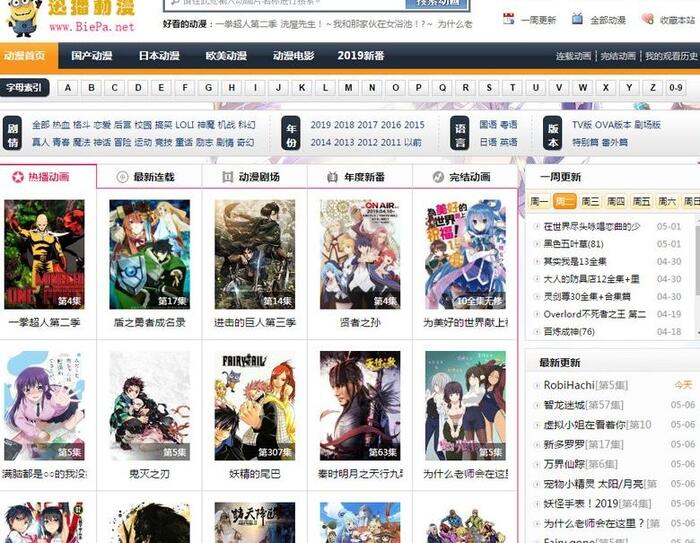Viewport: 700px width, 543px height.
Task: Open the 2019新番 navigation item
Action: tap(361, 56)
